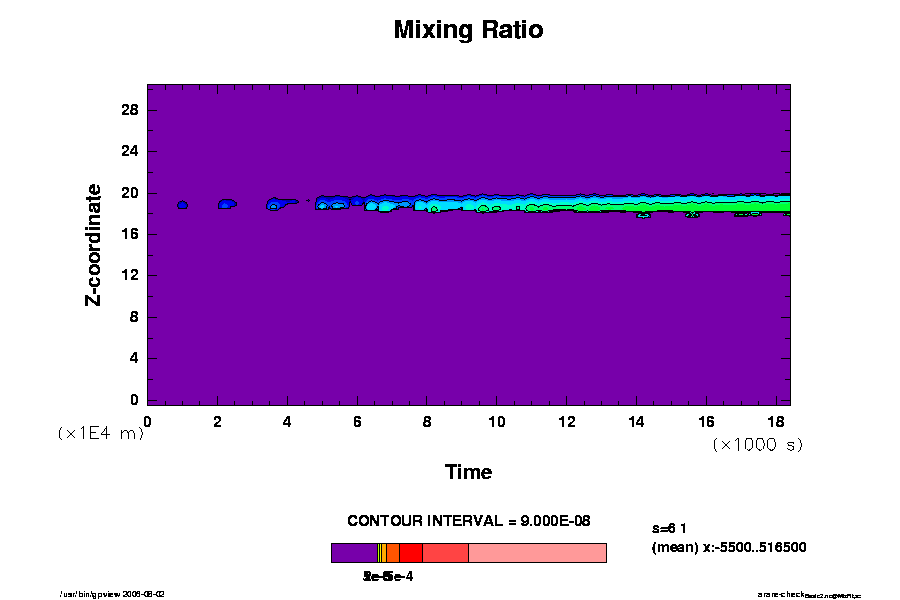The image size is (900, 600).
Task: Click the "Mixing Ratio" plot title
Action: click(468, 30)
